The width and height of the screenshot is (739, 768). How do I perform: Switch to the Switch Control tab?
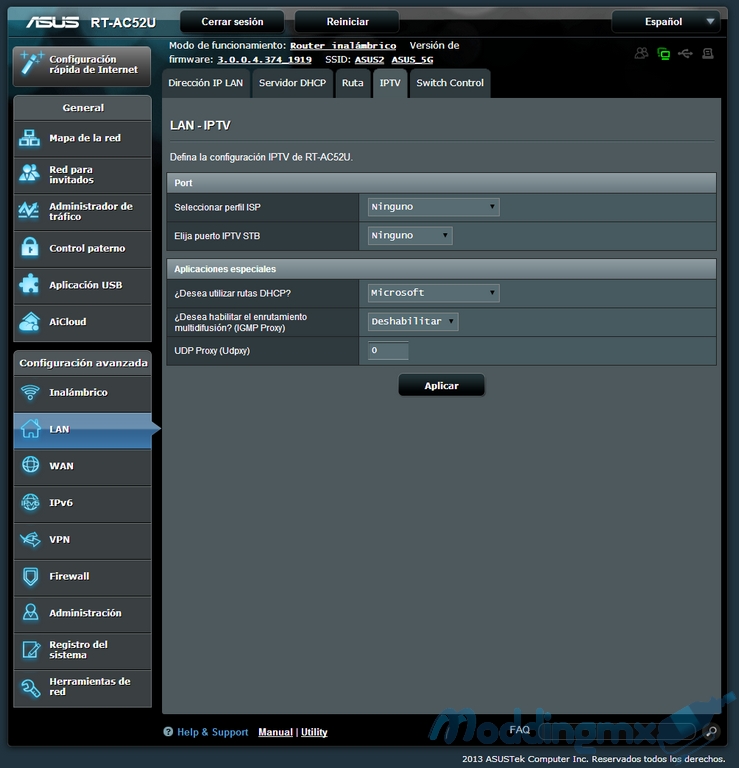450,83
